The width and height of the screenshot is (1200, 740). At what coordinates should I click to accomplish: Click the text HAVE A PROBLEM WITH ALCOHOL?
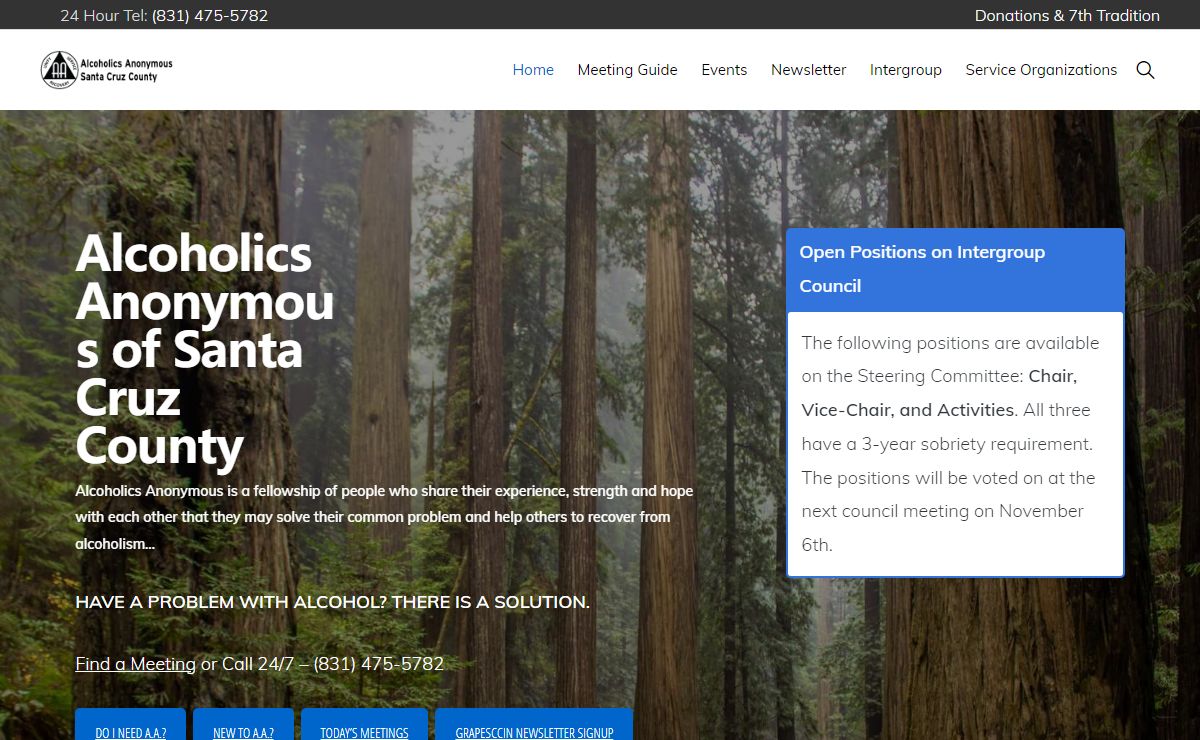point(231,602)
